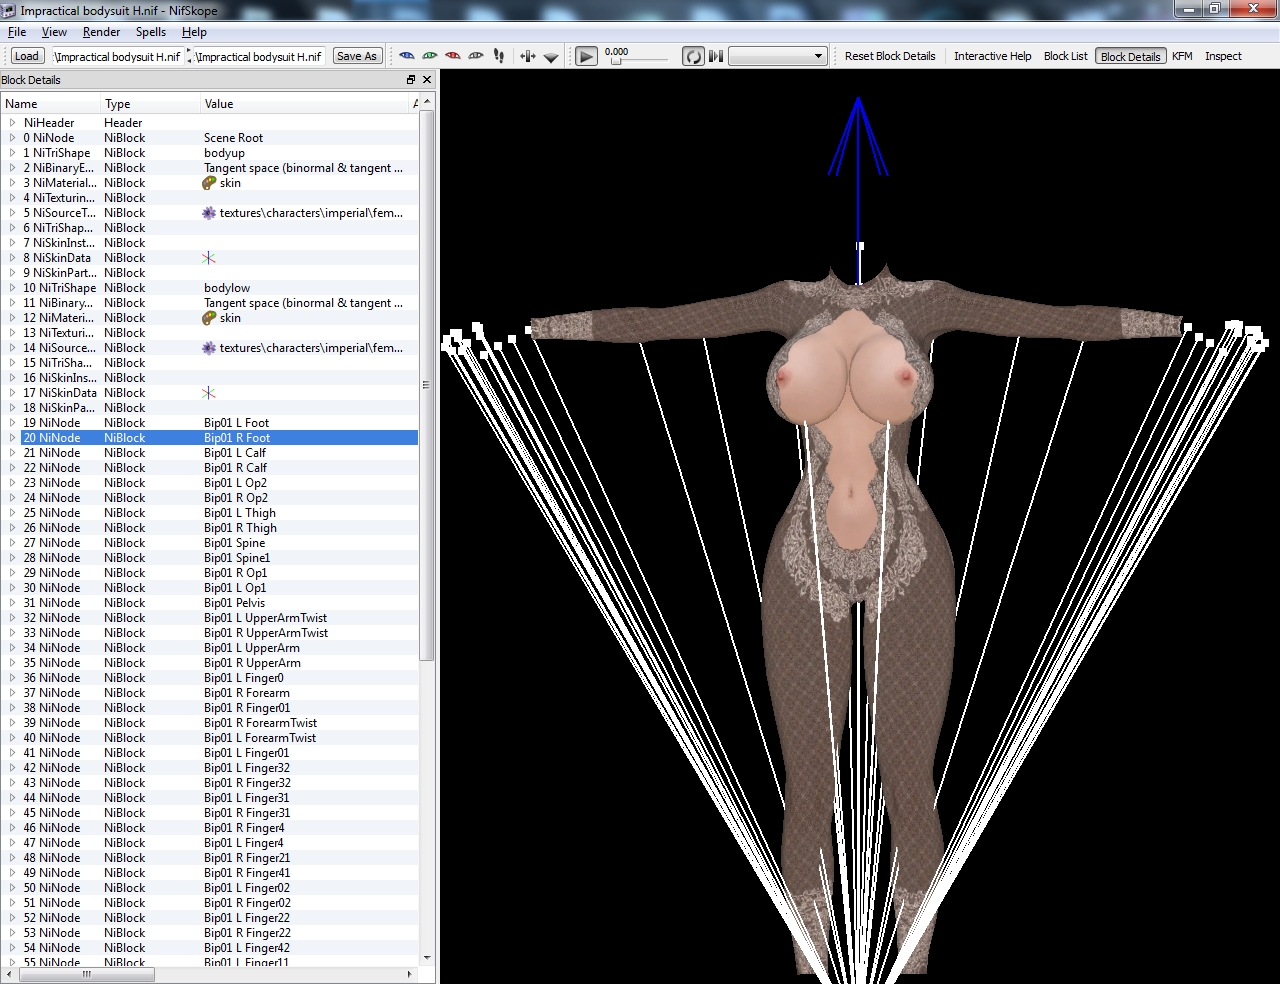Expand the 1 NiTriShape bodyup row
The width and height of the screenshot is (1280, 984).
click(x=12, y=153)
